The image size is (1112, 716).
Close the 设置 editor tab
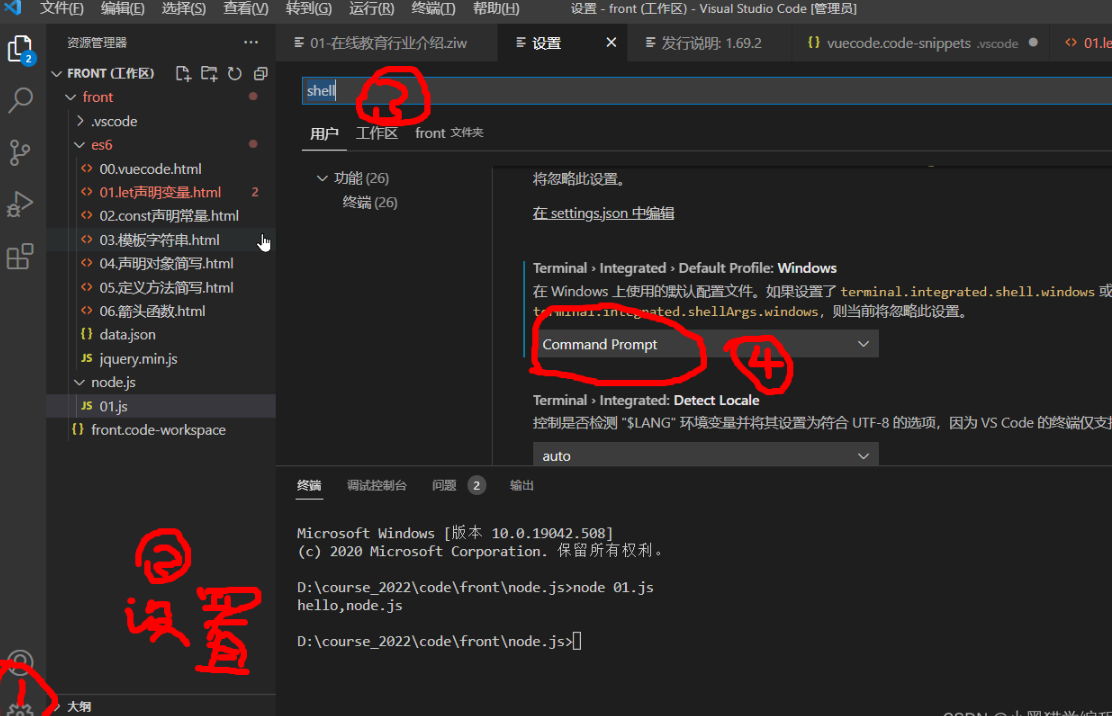point(612,43)
